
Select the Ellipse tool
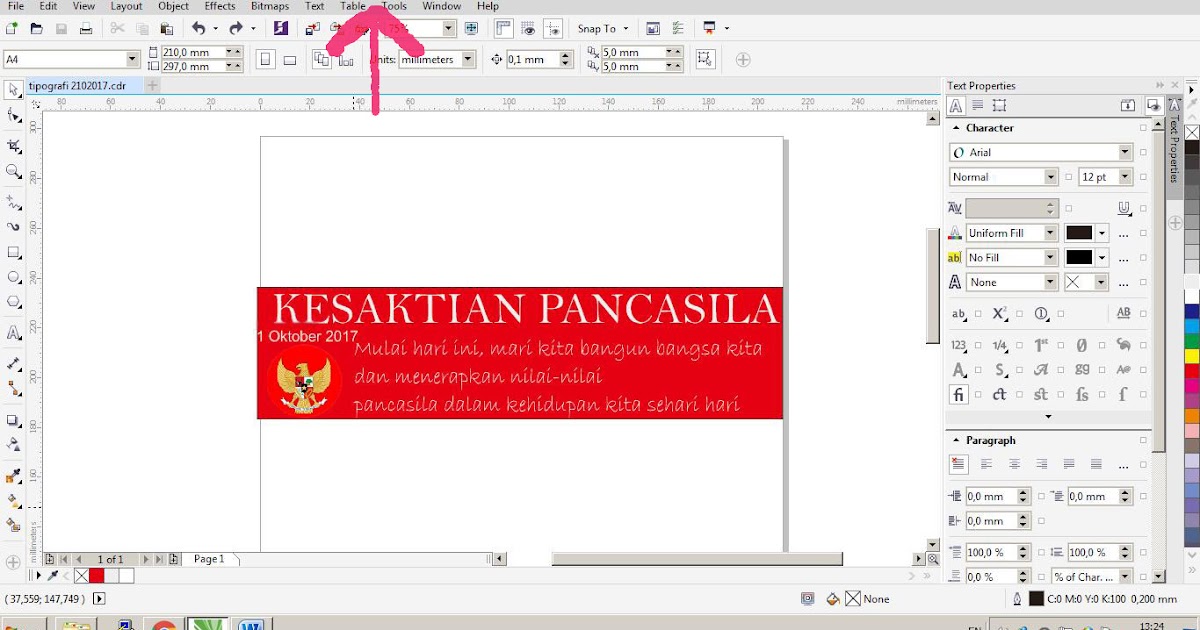point(13,277)
